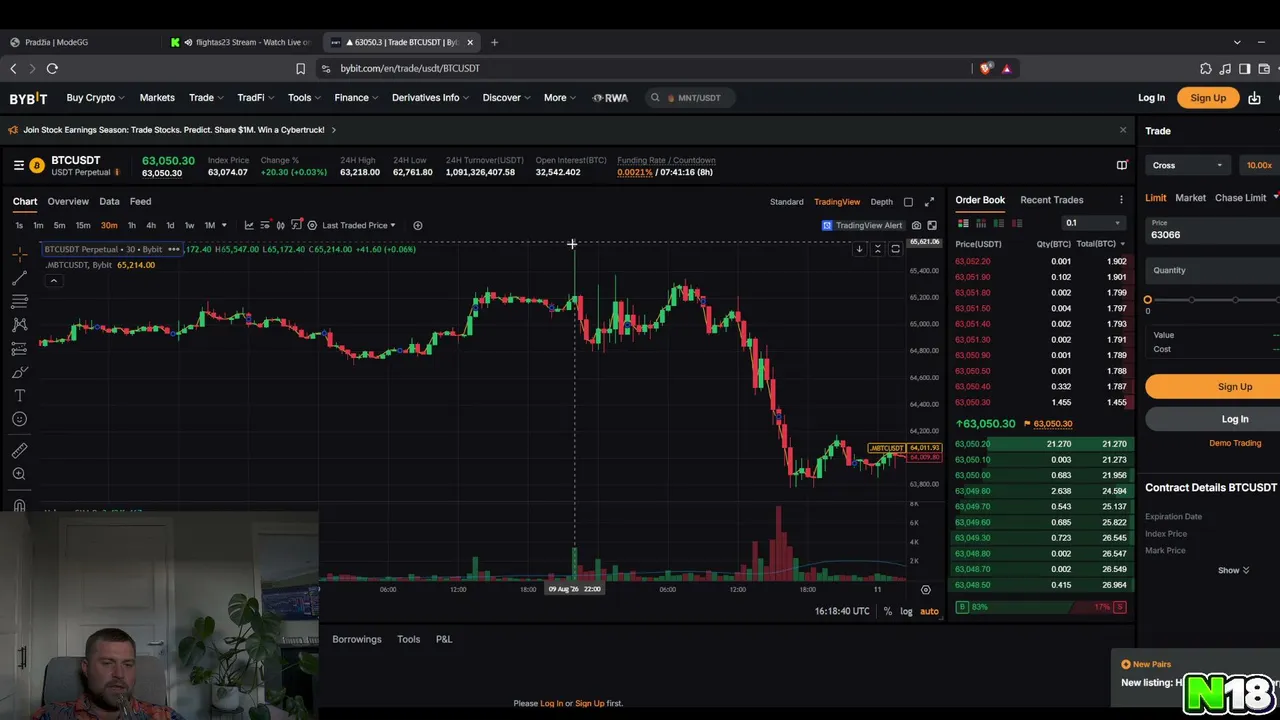Select the 1h timeframe
The width and height of the screenshot is (1280, 720).
[131, 225]
